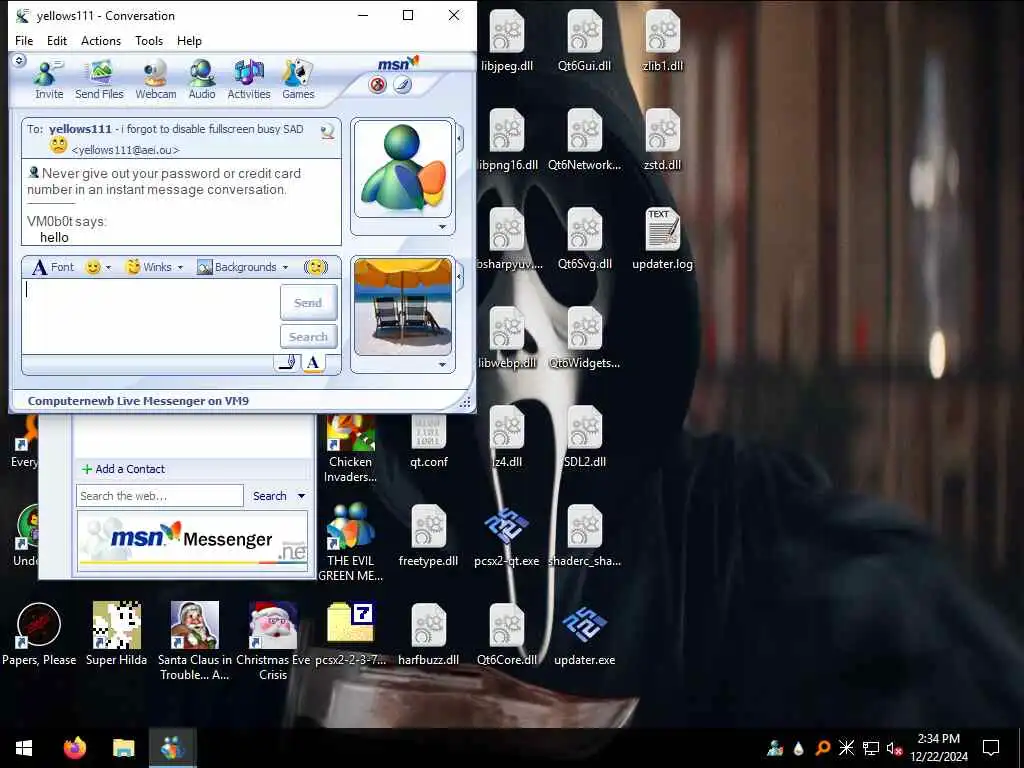Select Chicken Invaders desktop shortcut
The image size is (1024, 768).
coord(350,449)
